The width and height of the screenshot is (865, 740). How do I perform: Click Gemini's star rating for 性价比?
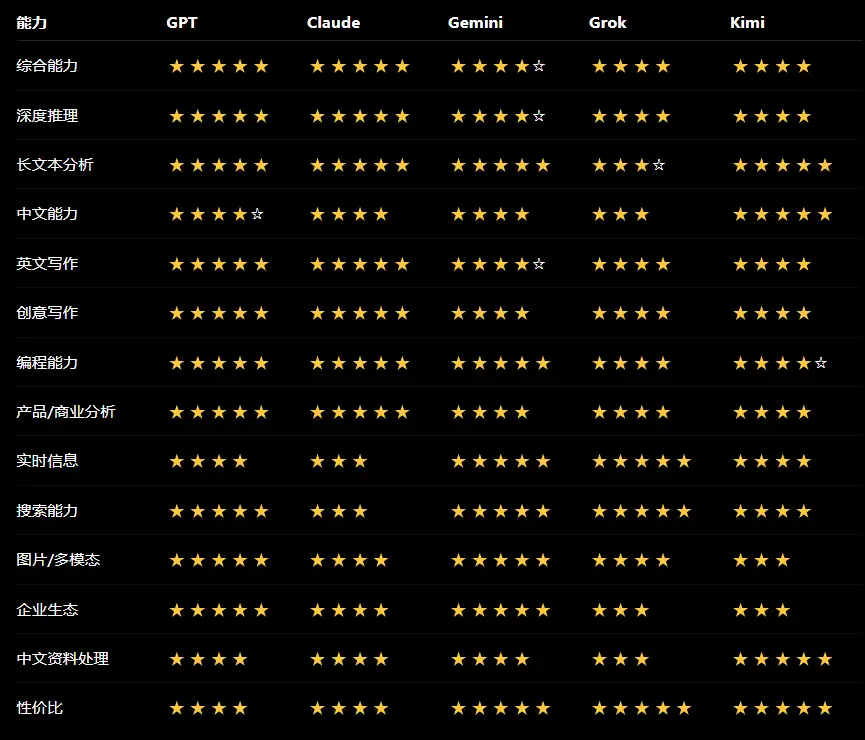pos(500,708)
